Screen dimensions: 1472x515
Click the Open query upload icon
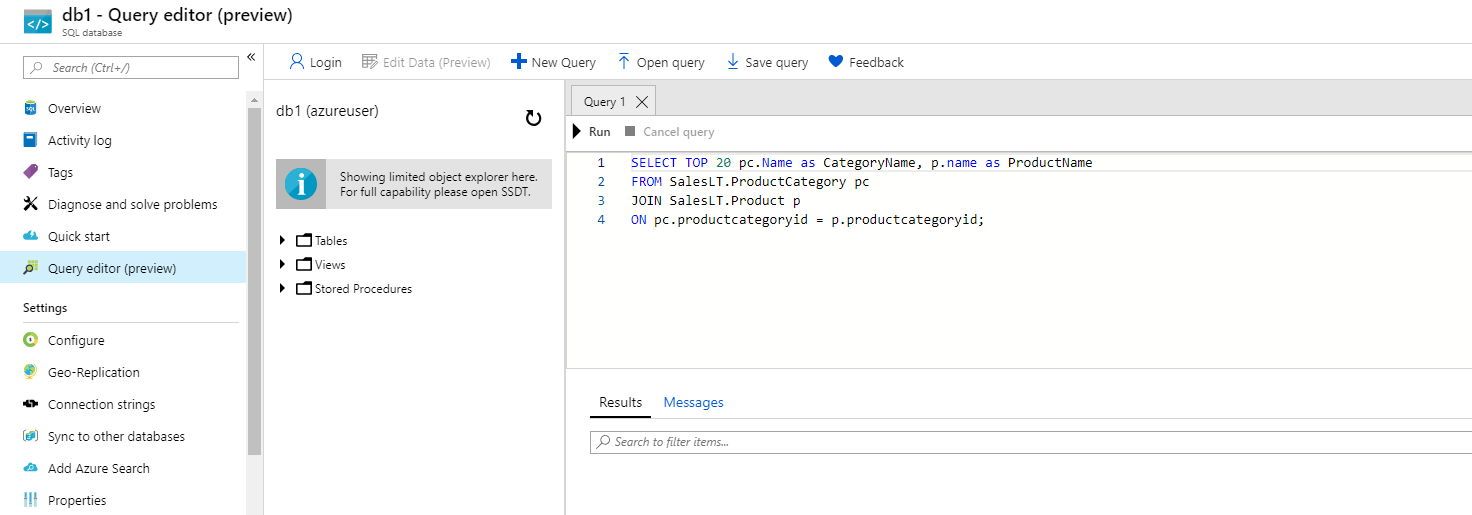(x=624, y=62)
